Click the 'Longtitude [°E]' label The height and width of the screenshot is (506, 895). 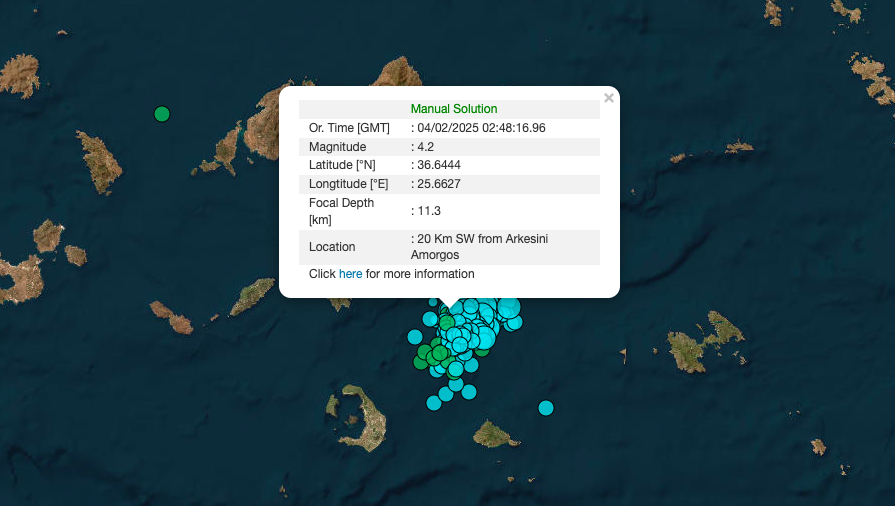(348, 184)
